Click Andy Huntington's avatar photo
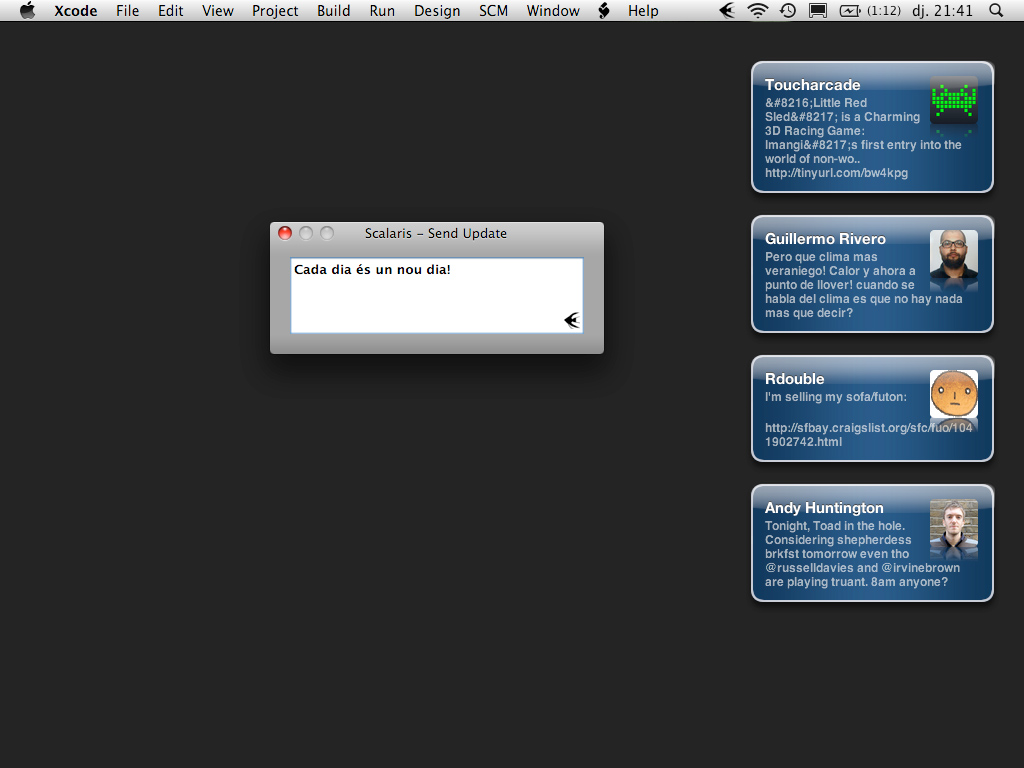 953,523
